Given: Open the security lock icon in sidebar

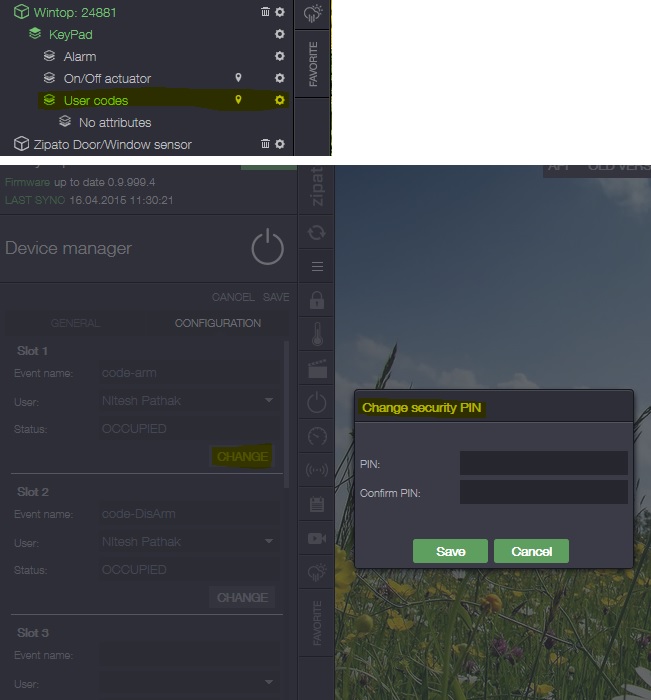Looking at the screenshot, I should (317, 300).
